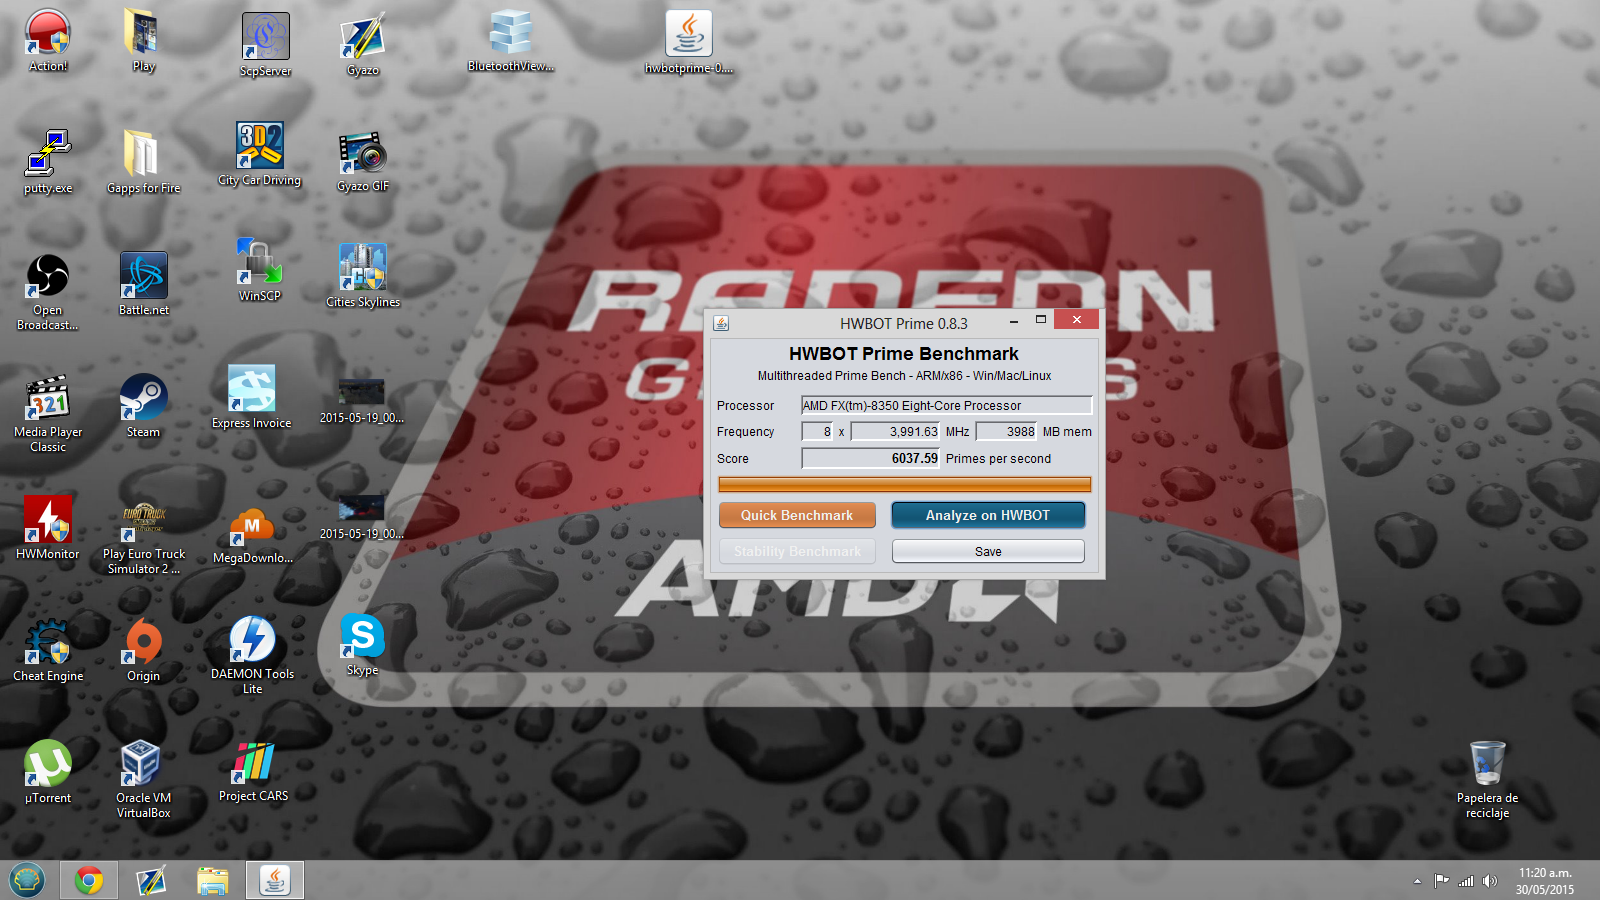Open the Play folder icon
The image size is (1600, 900).
(143, 40)
